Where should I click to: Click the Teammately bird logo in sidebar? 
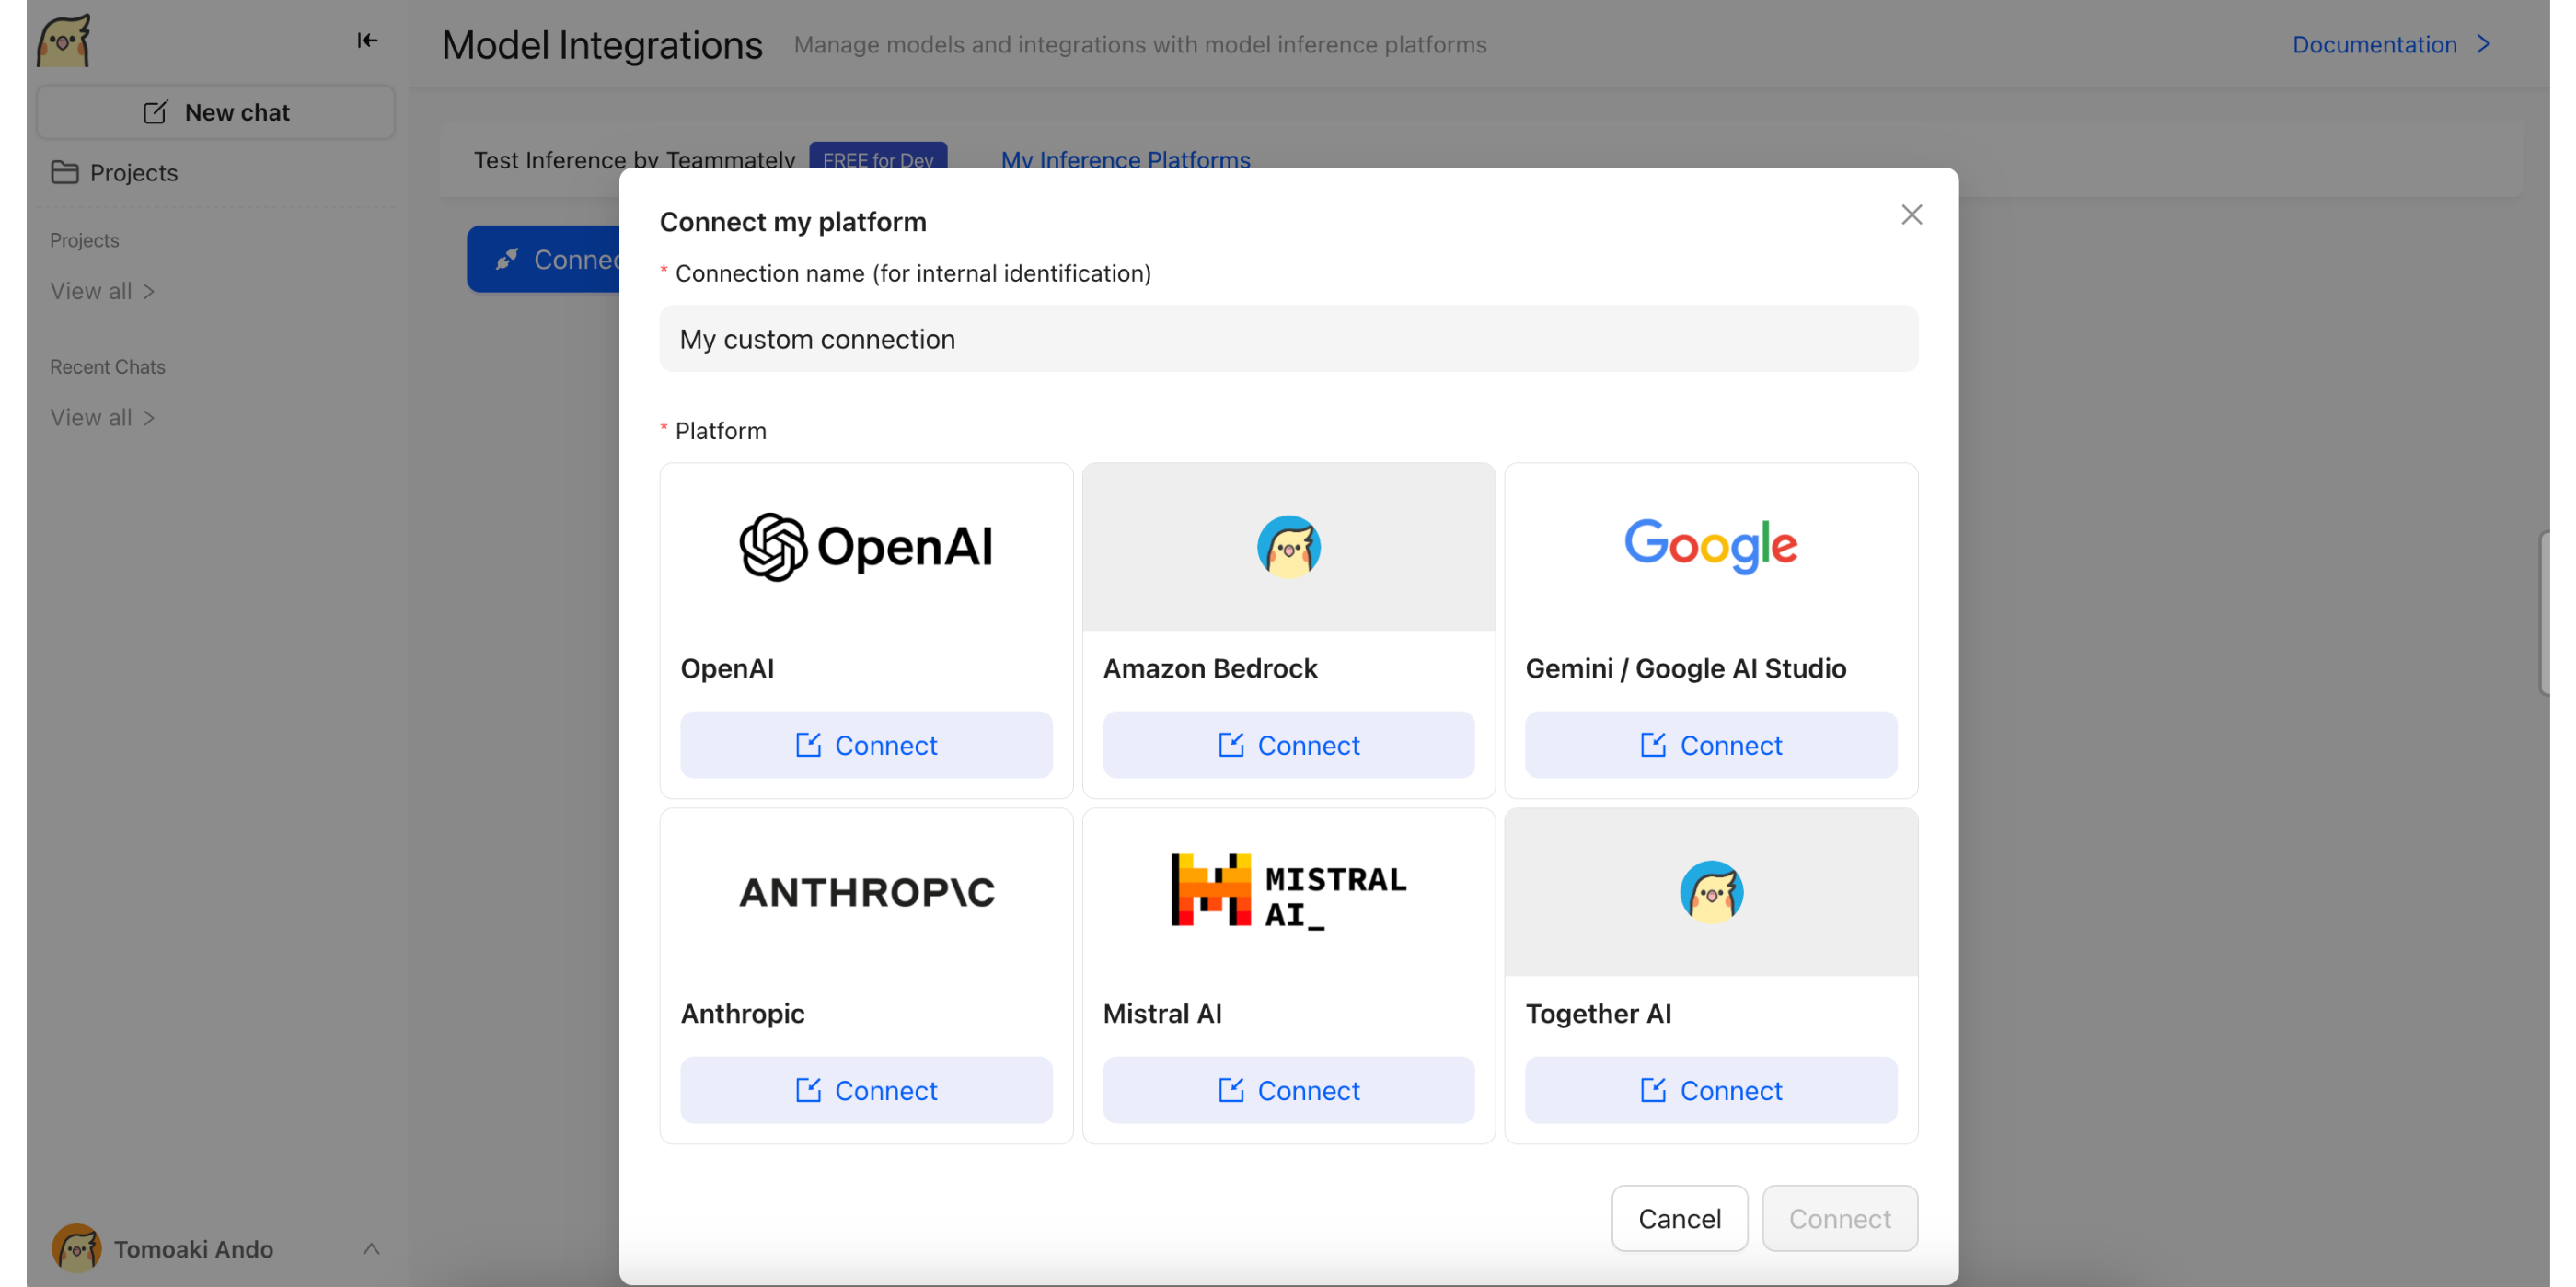tap(64, 41)
